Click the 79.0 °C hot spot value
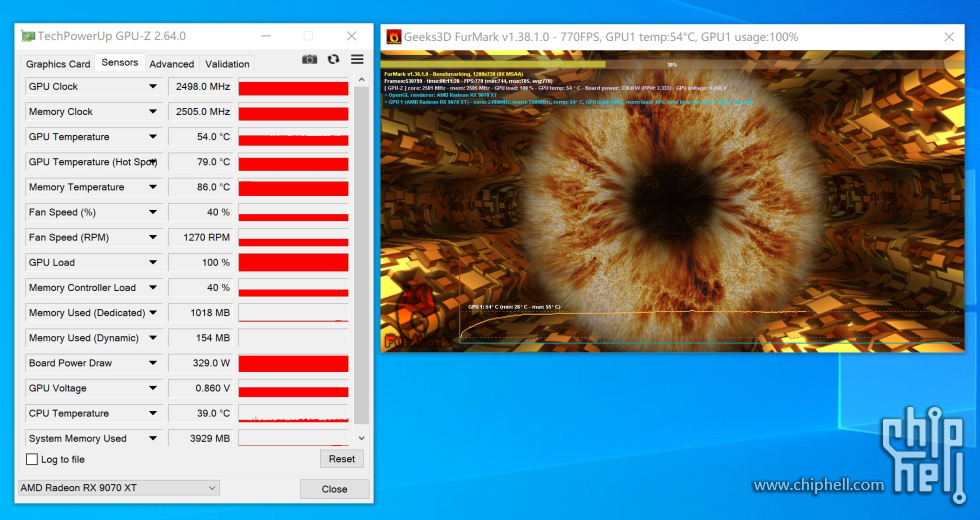The width and height of the screenshot is (980, 520). click(x=201, y=162)
